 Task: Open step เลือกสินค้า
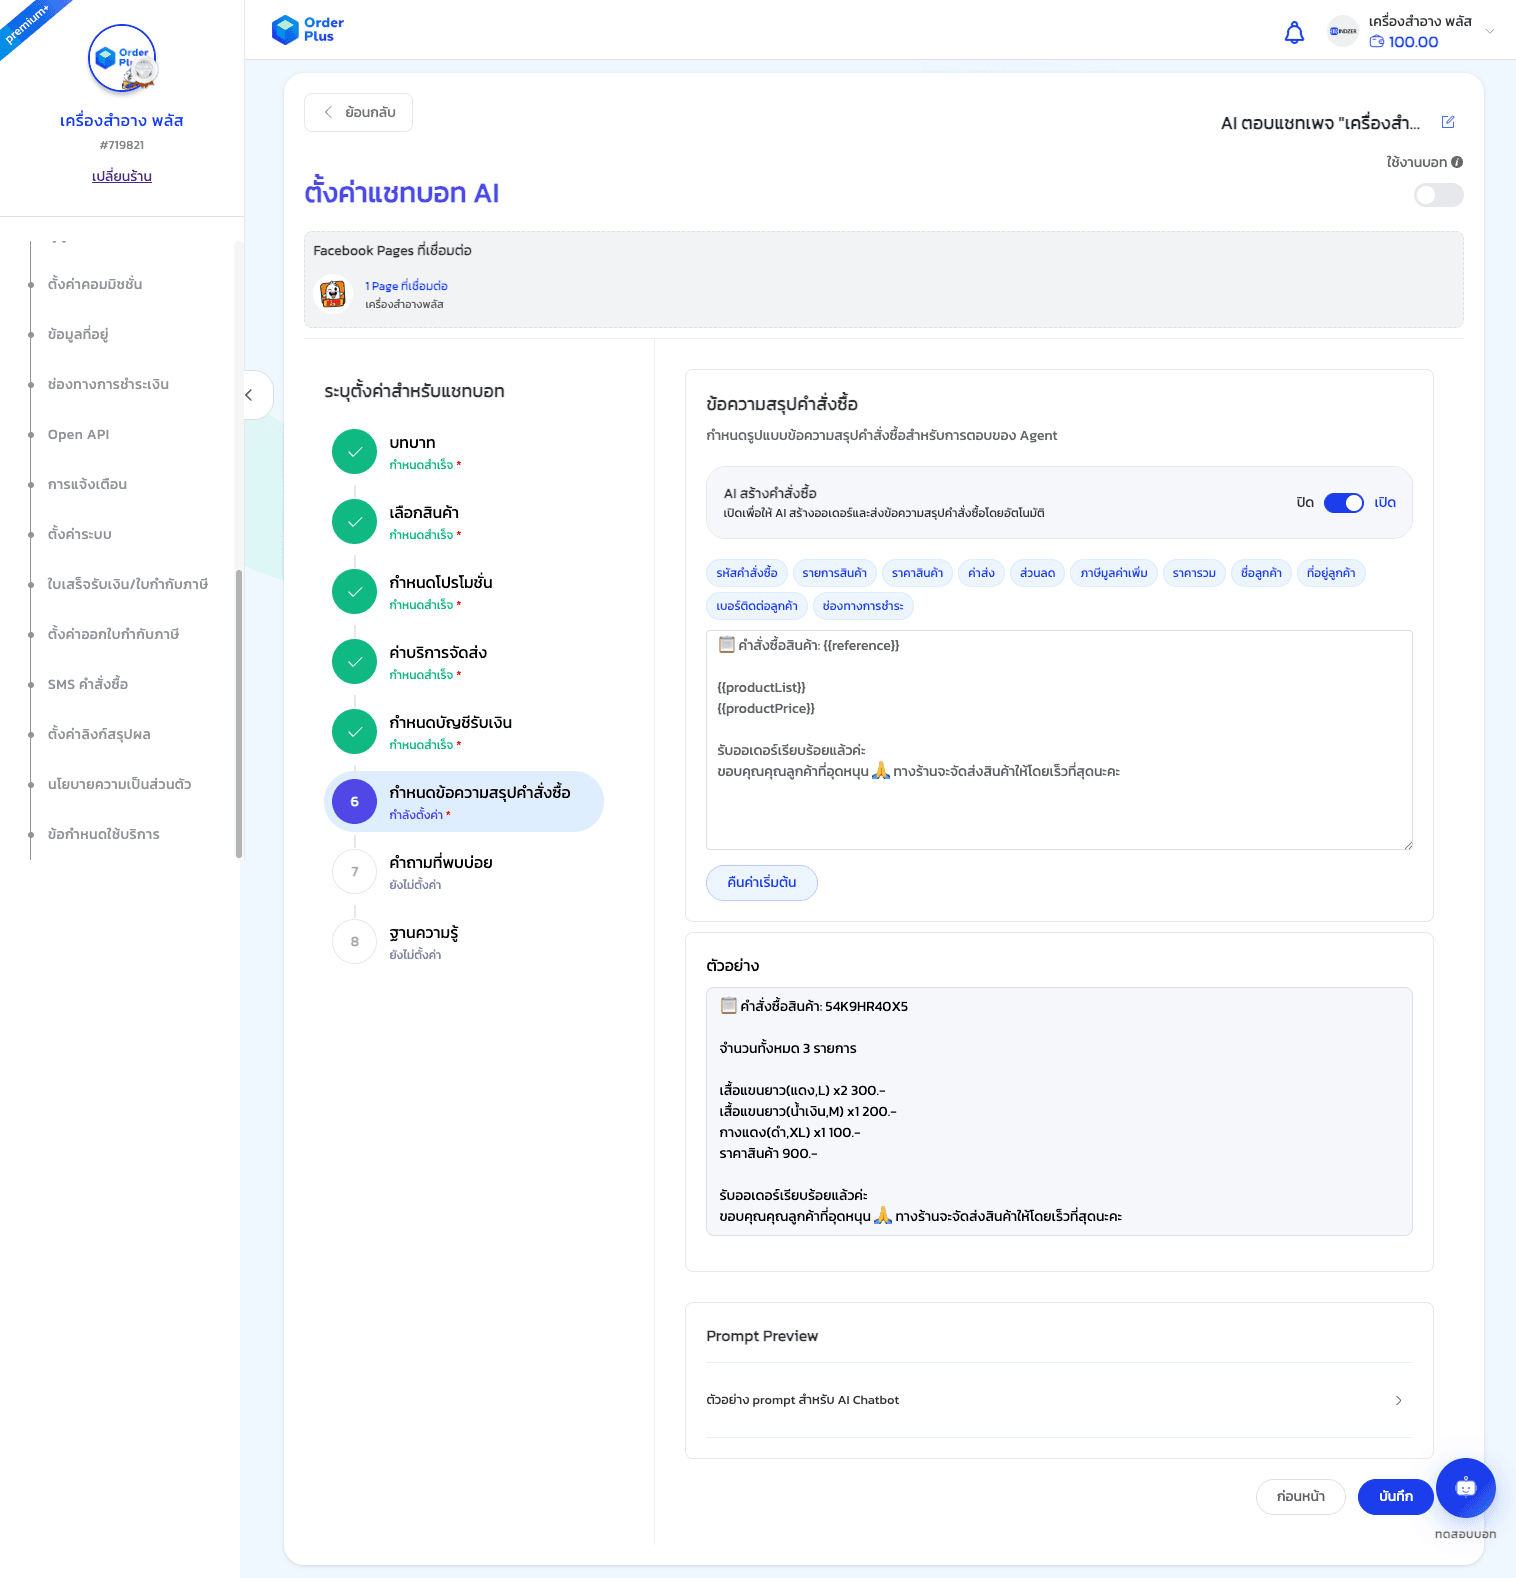coord(464,522)
